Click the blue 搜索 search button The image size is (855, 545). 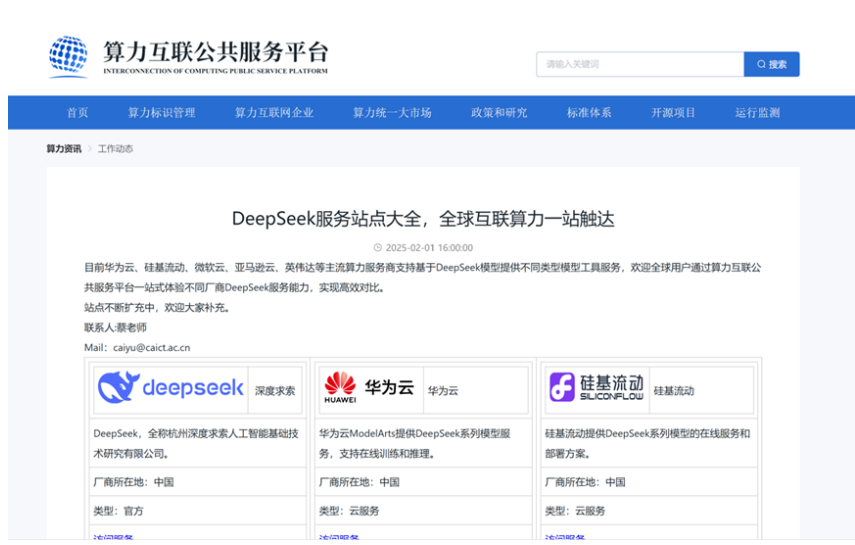[772, 64]
